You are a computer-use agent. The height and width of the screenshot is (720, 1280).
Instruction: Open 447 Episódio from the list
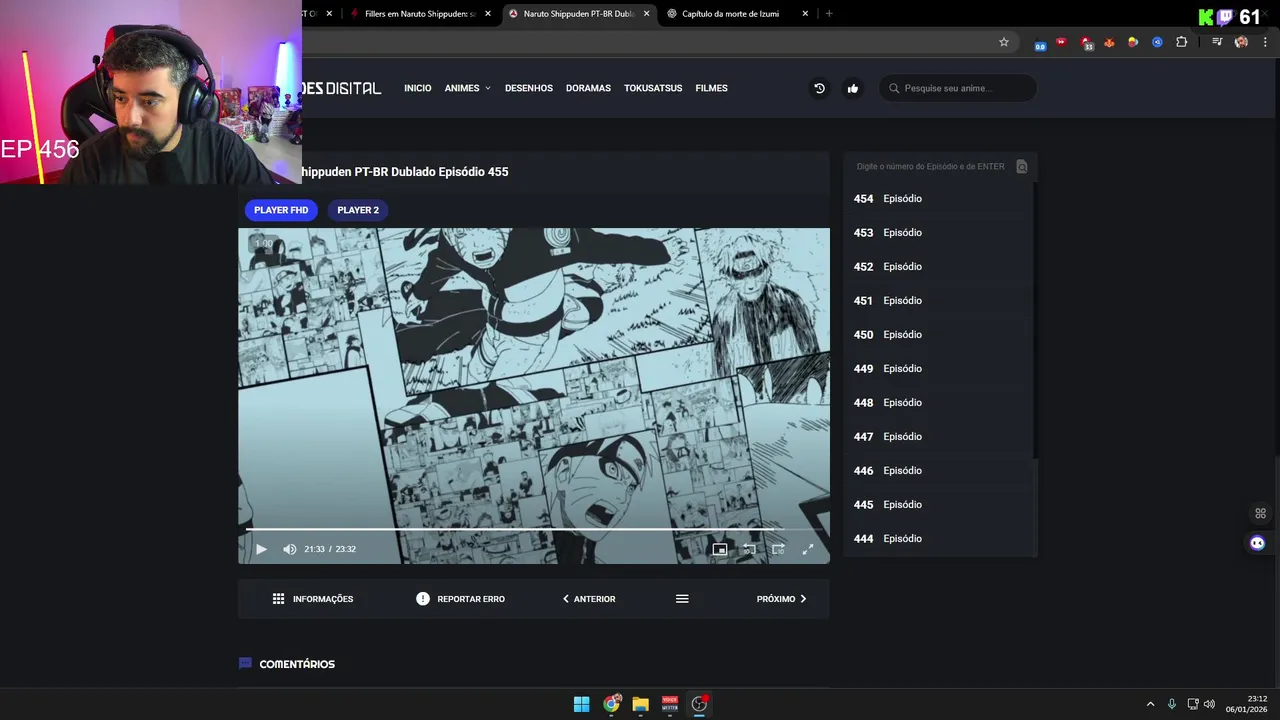click(x=938, y=437)
